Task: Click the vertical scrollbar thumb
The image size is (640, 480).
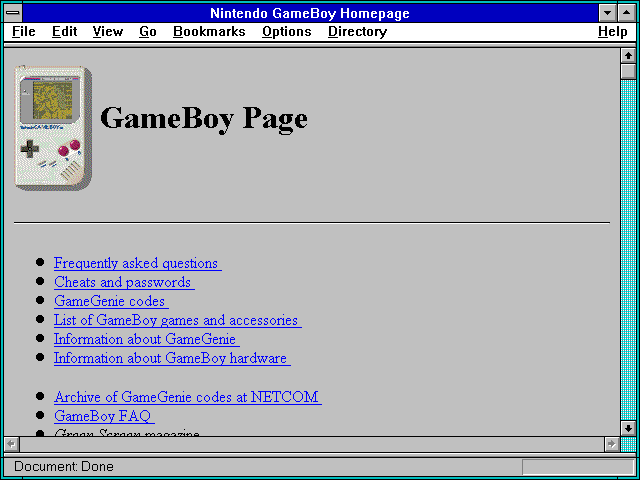Action: coord(628,71)
